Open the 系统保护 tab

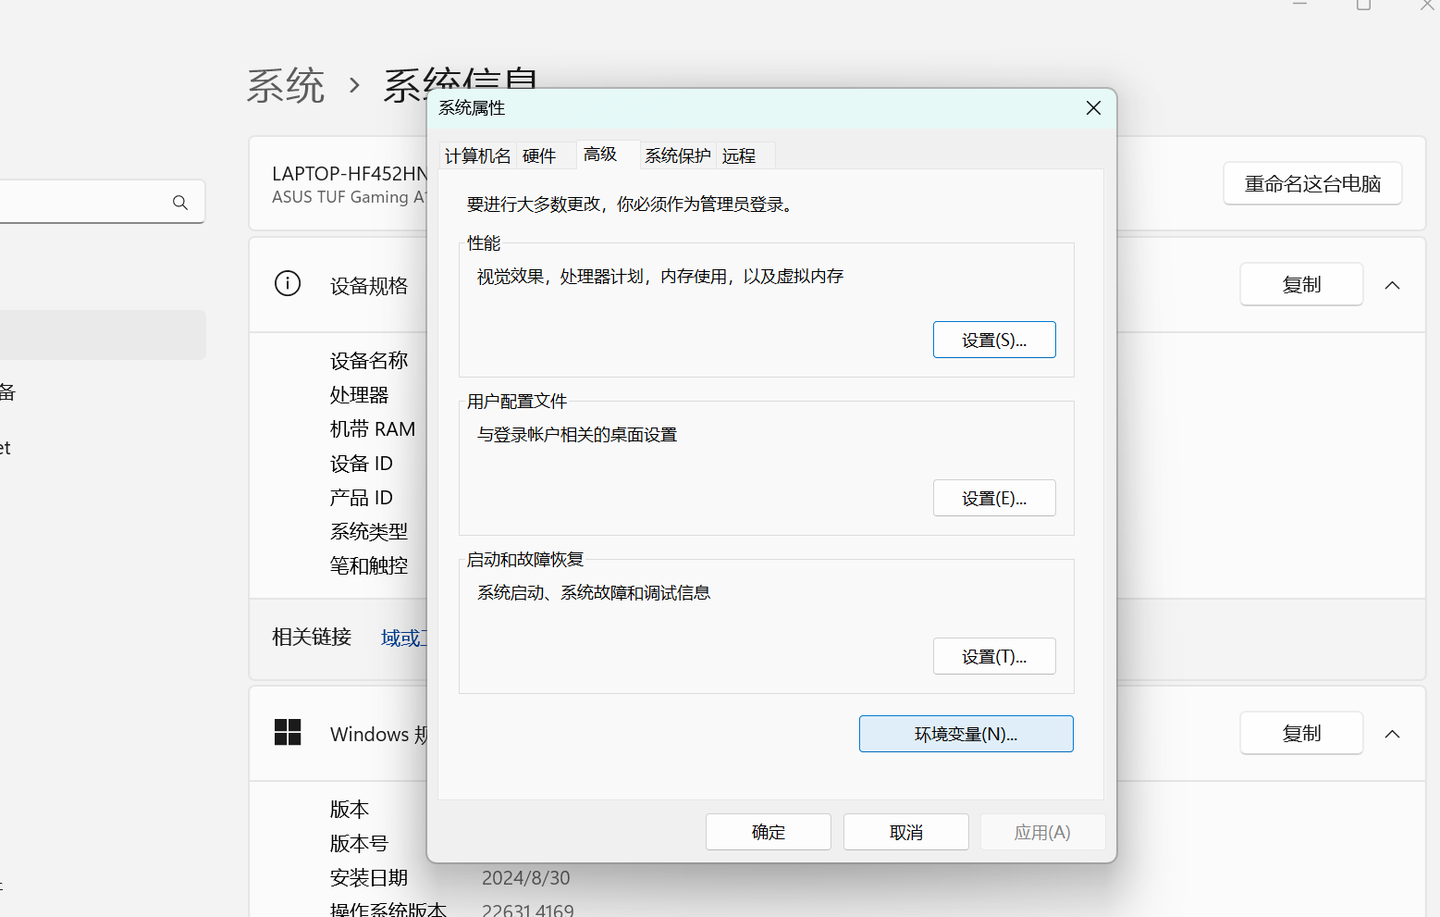tap(677, 155)
